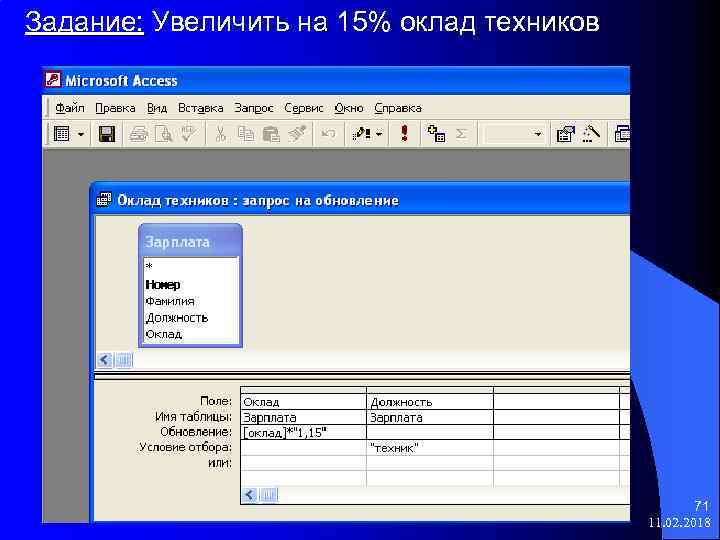Viewport: 720px width, 540px height.
Task: Click lower grid horizontal scroll thumb
Action: [269, 495]
